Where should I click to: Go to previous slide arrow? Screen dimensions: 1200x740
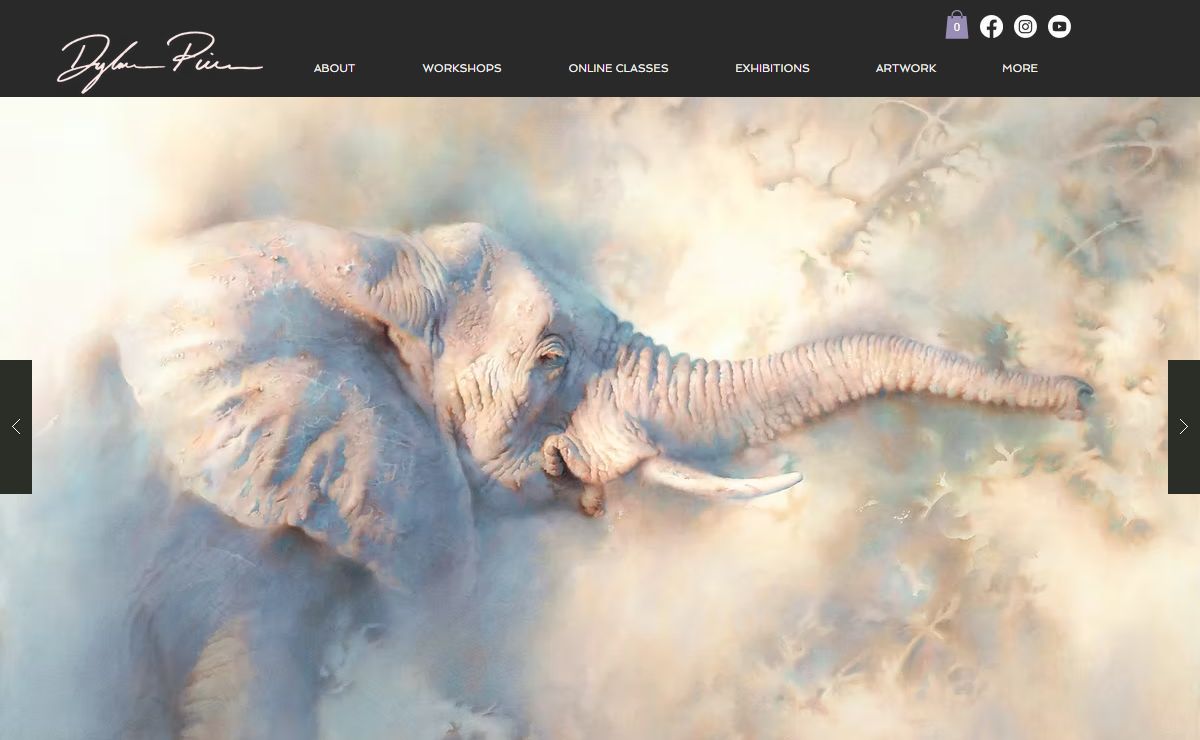tap(16, 427)
